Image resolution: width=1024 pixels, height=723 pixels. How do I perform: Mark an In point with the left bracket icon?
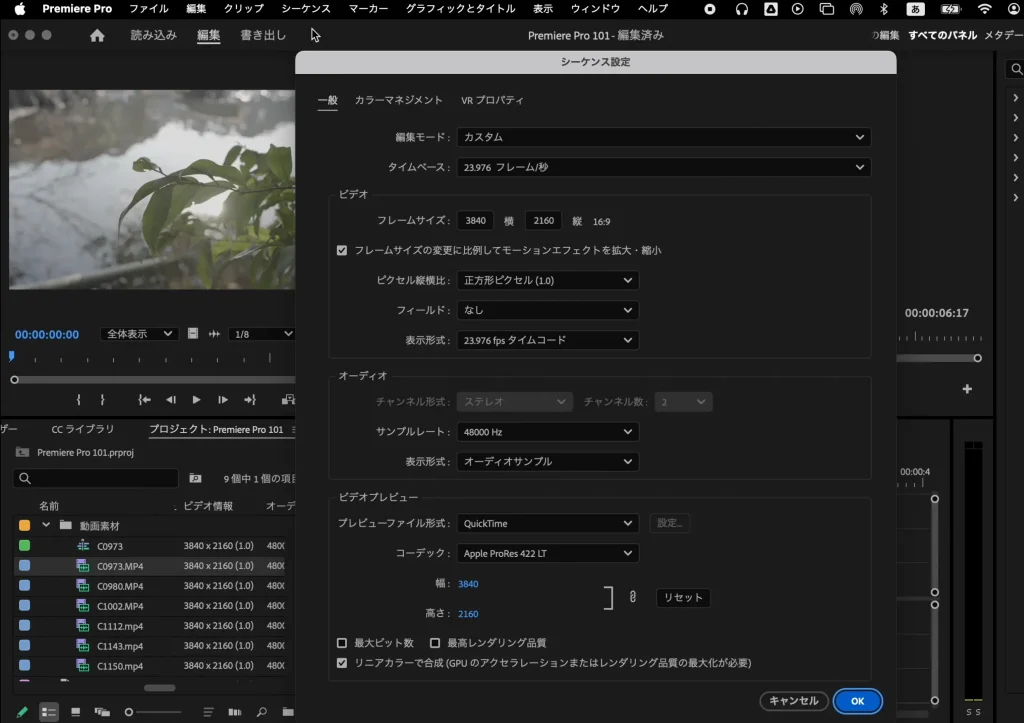click(78, 399)
